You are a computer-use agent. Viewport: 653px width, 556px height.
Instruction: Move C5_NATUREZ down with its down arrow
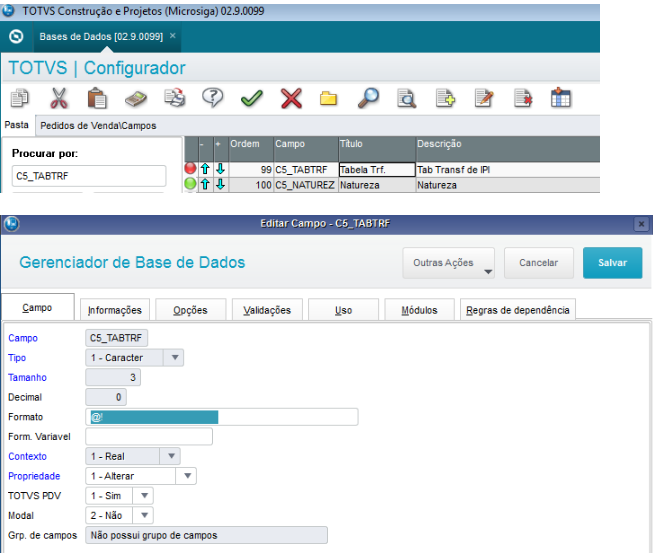pyautogui.click(x=220, y=184)
